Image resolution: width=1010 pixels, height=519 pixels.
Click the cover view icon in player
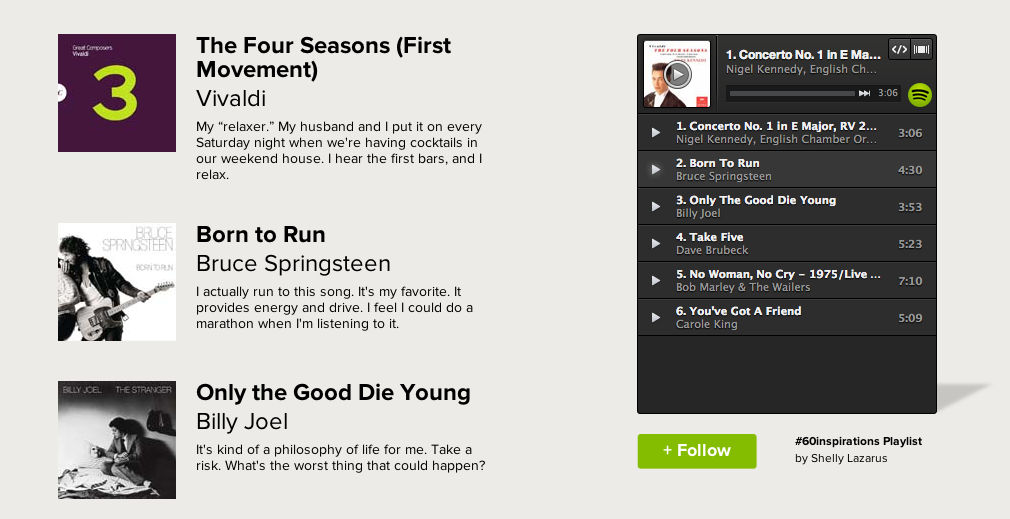[x=922, y=49]
